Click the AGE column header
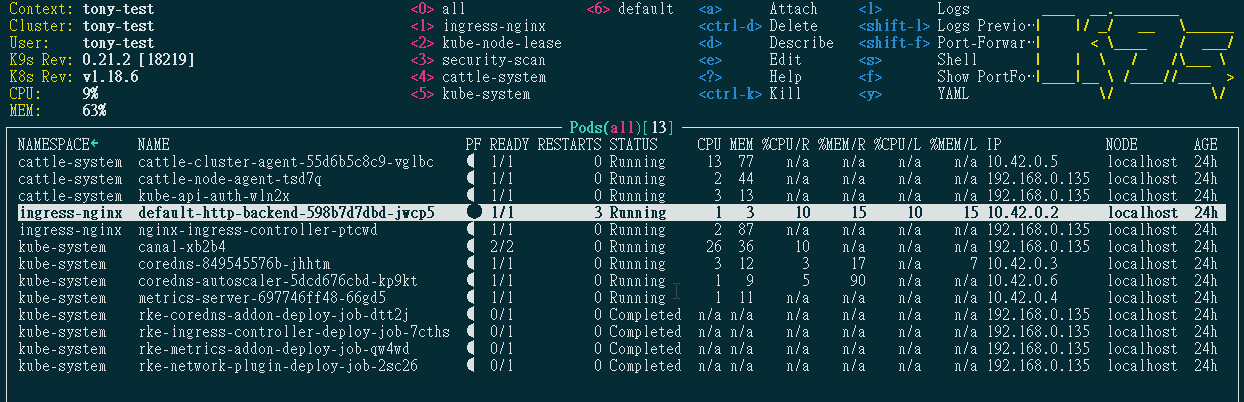This screenshot has width=1244, height=402. pyautogui.click(x=1206, y=145)
